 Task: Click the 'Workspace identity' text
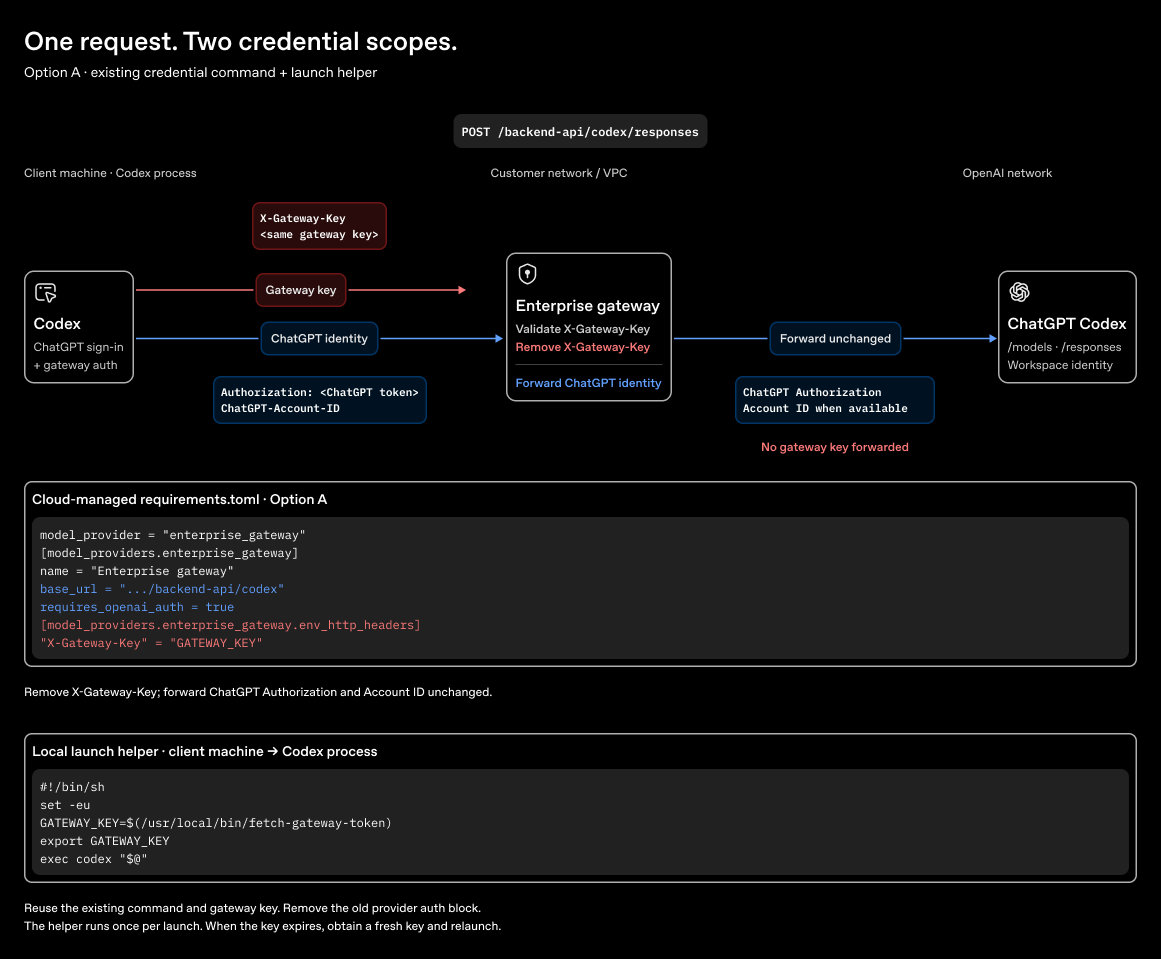(x=1060, y=365)
